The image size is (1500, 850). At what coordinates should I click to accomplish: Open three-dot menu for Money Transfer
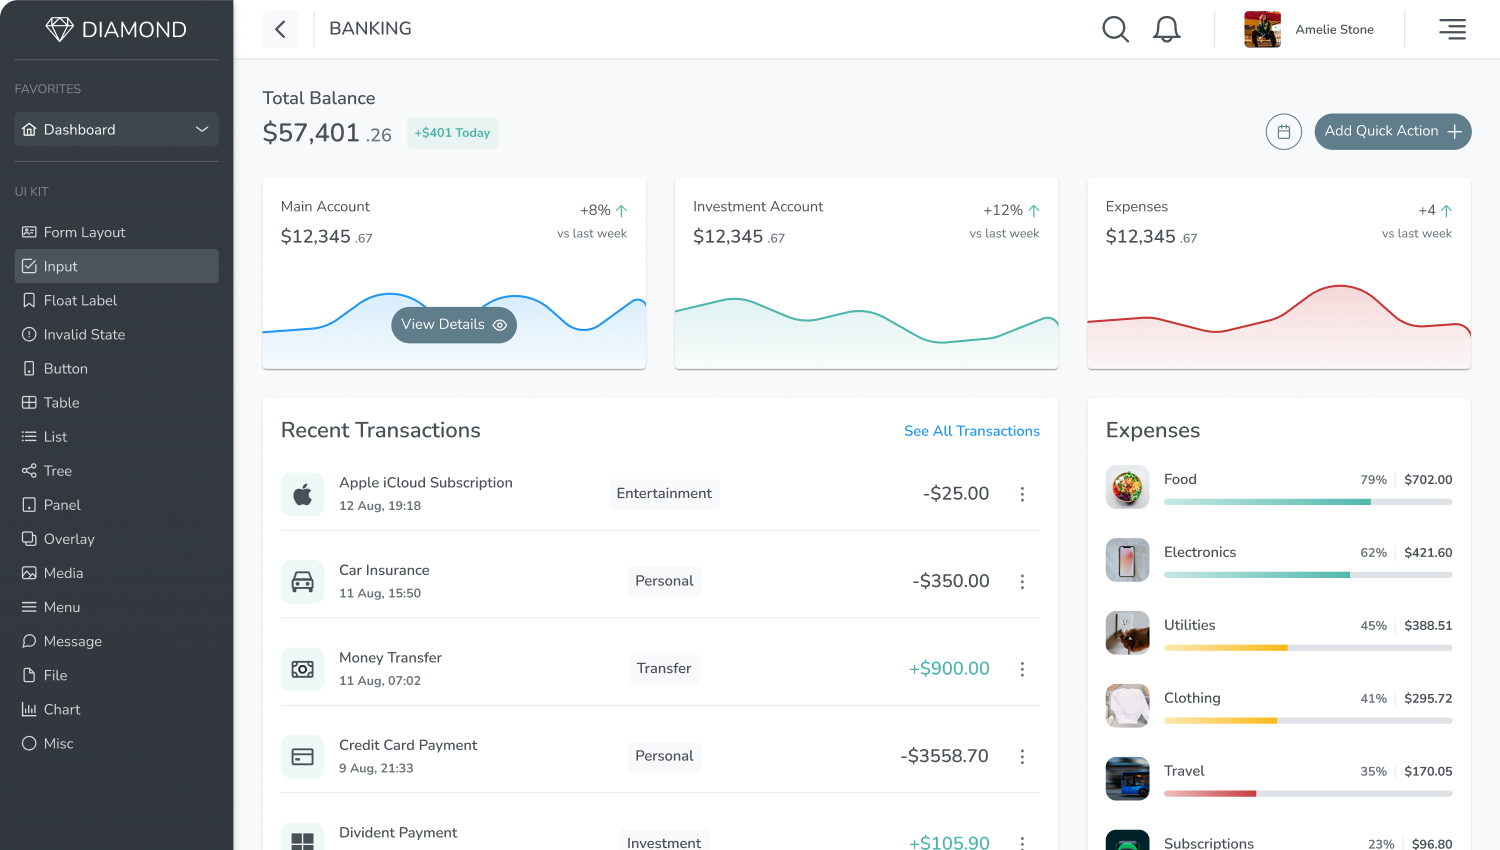click(x=1022, y=669)
